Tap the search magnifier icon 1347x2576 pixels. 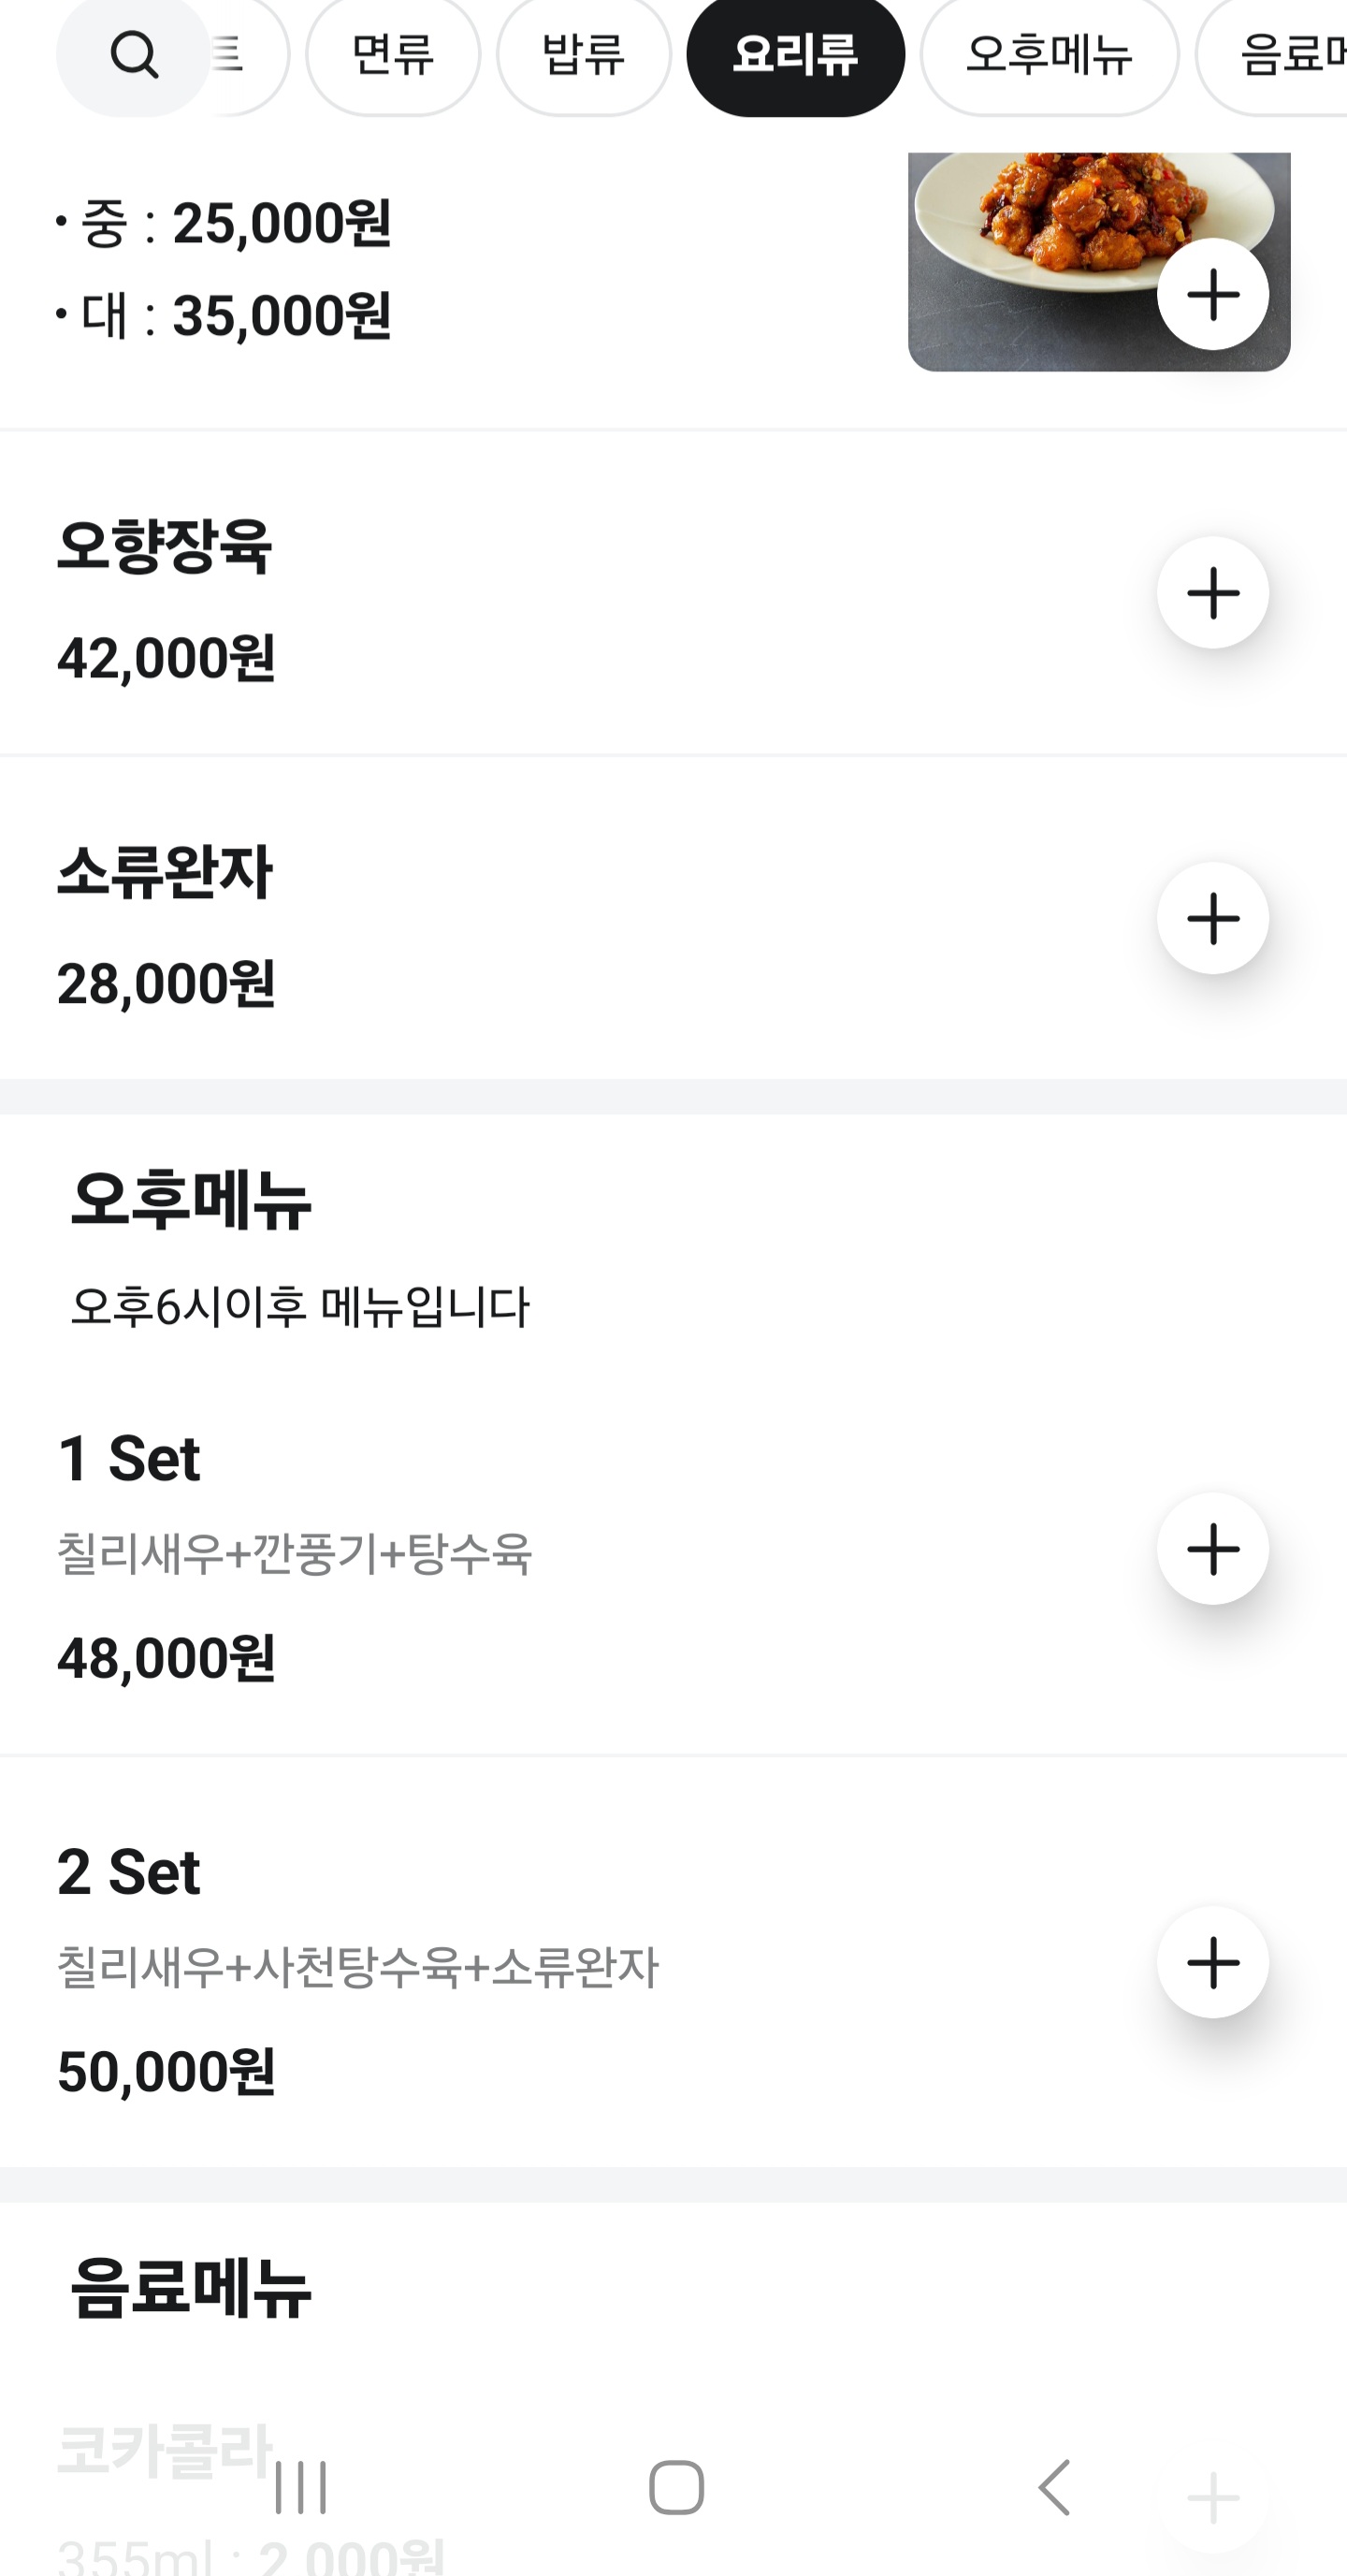(134, 55)
